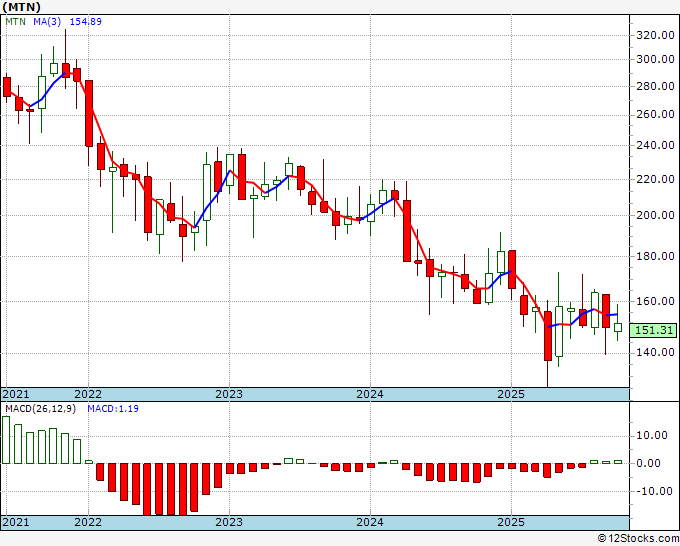Click 2022 on the MACD timeline
Viewport: 680px width, 546px height.
point(88,522)
